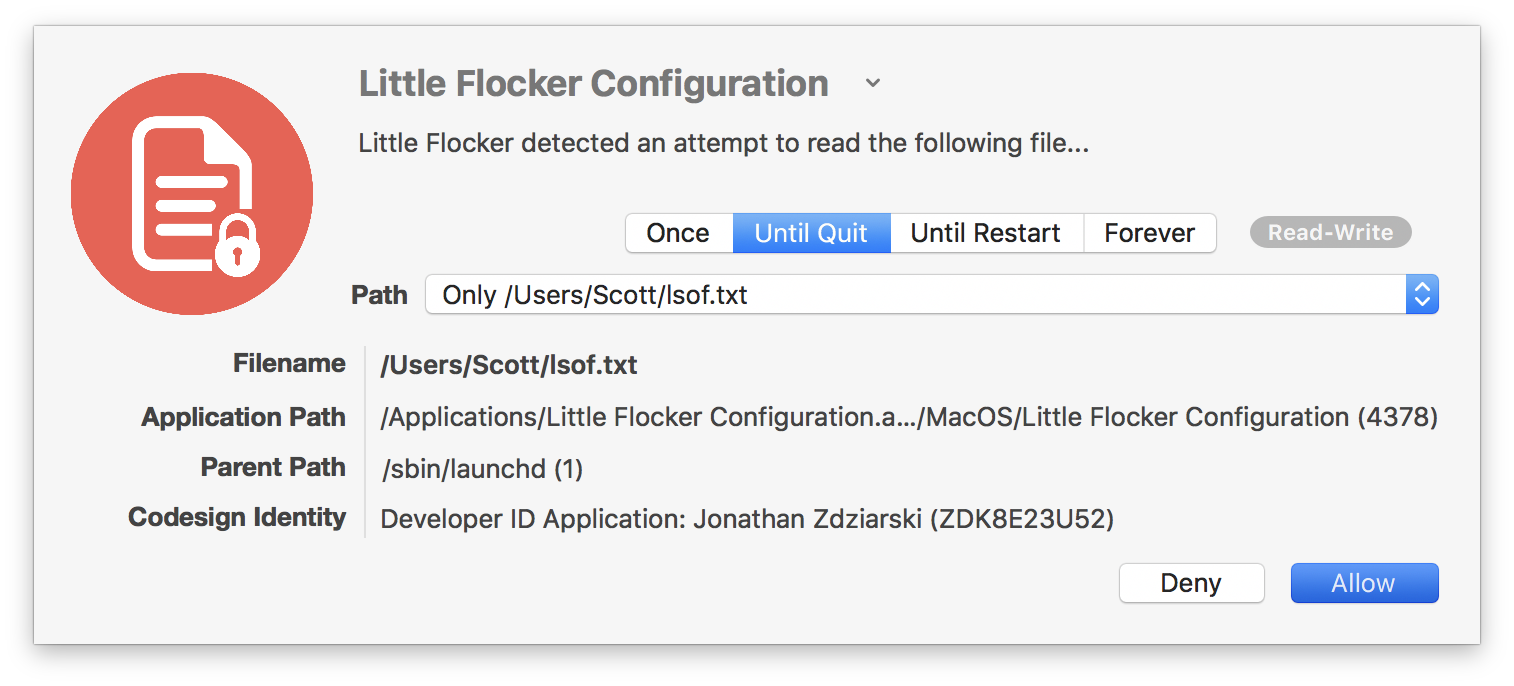Pick the Forever duration segment
Image resolution: width=1514 pixels, height=686 pixels.
1149,233
